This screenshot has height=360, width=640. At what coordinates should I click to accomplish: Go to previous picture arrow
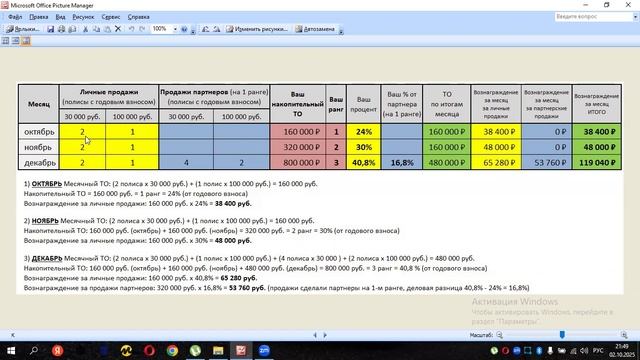pyautogui.click(x=315, y=335)
